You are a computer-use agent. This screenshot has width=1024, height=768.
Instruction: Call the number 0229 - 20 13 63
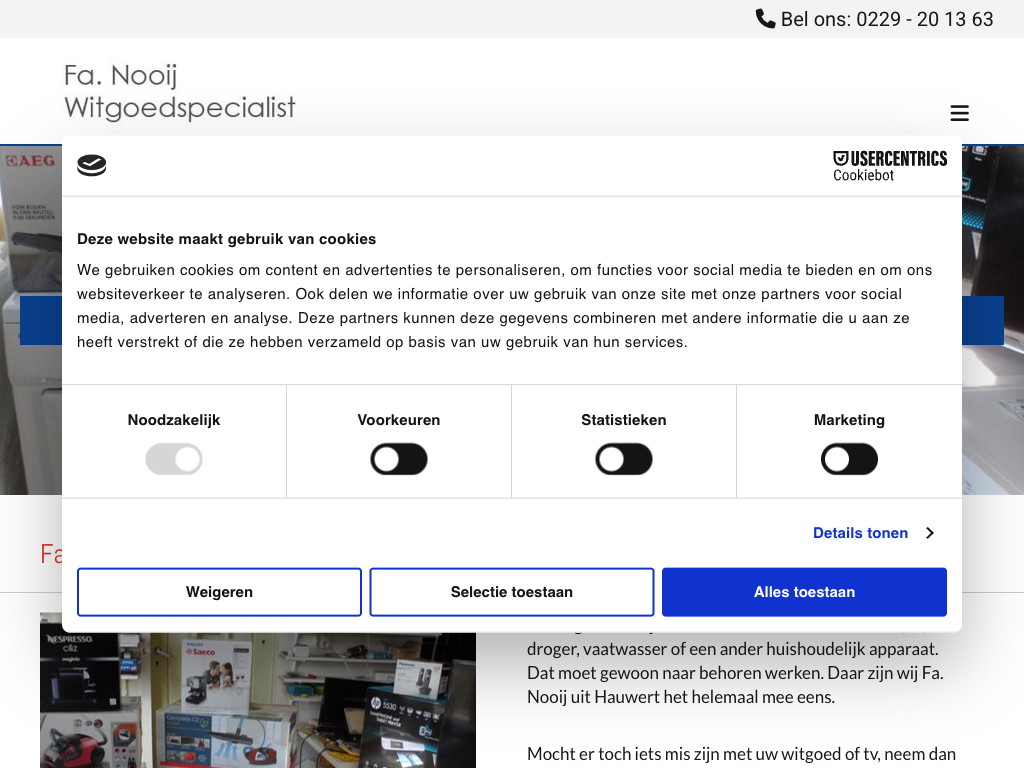tap(924, 19)
